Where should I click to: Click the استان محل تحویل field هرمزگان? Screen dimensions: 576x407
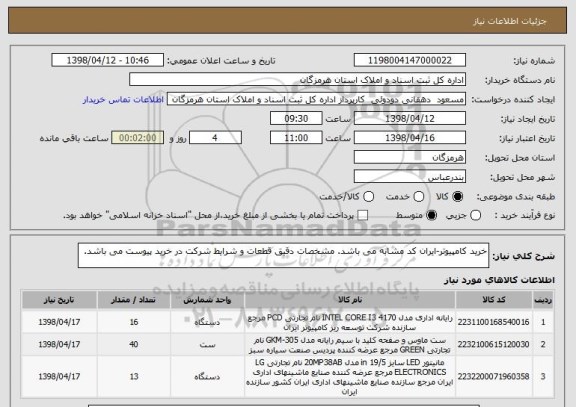click(410, 158)
